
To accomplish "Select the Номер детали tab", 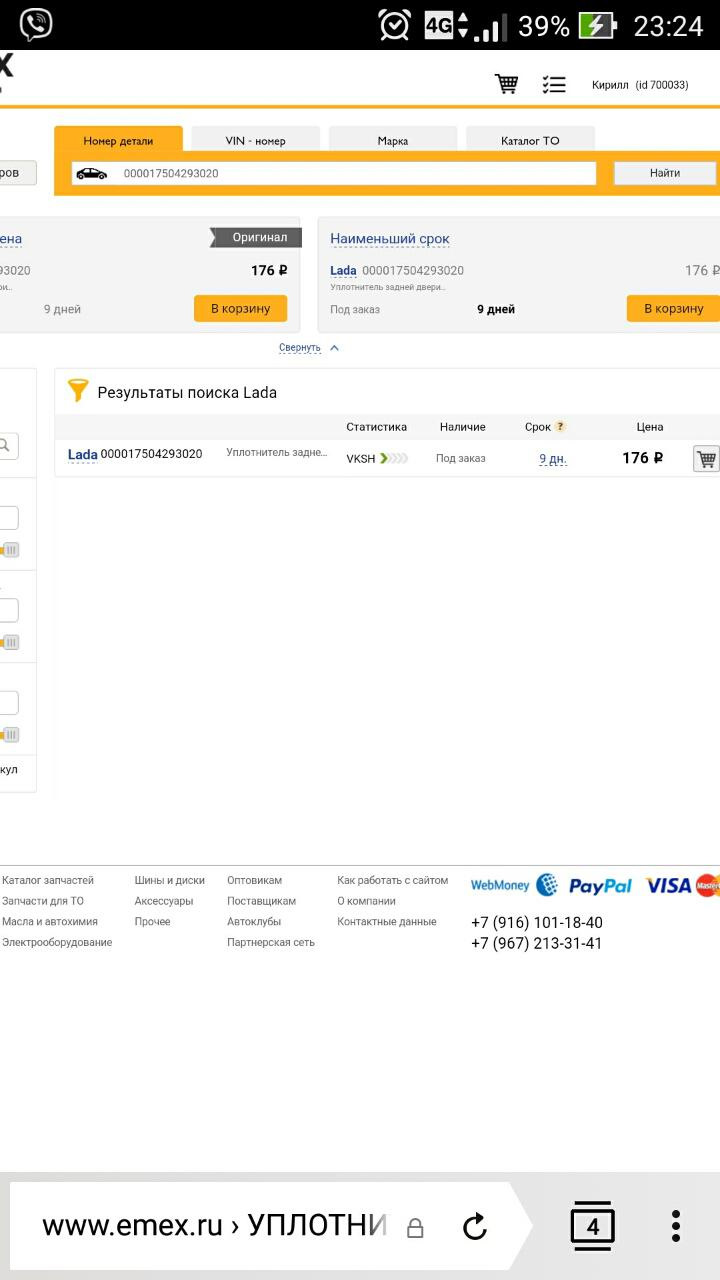I will (118, 141).
